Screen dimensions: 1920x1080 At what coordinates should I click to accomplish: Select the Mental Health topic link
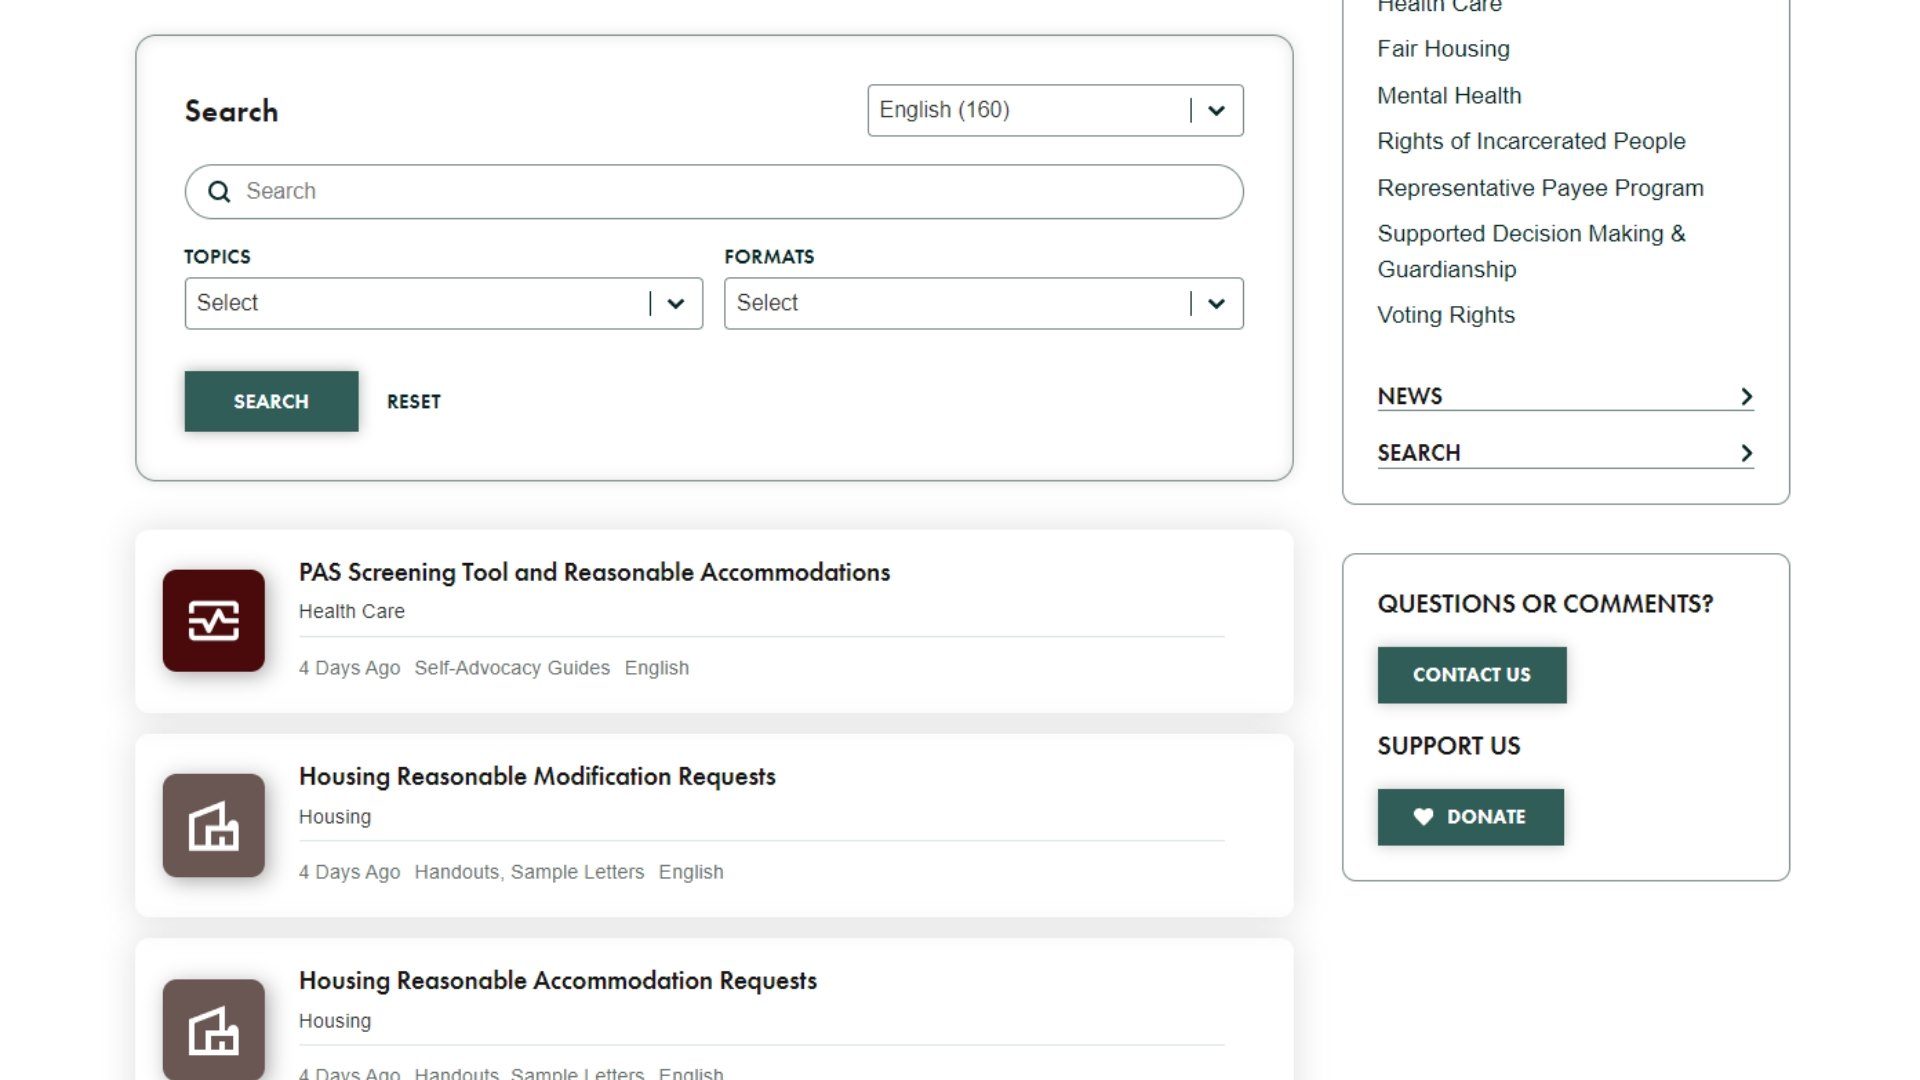click(1449, 95)
